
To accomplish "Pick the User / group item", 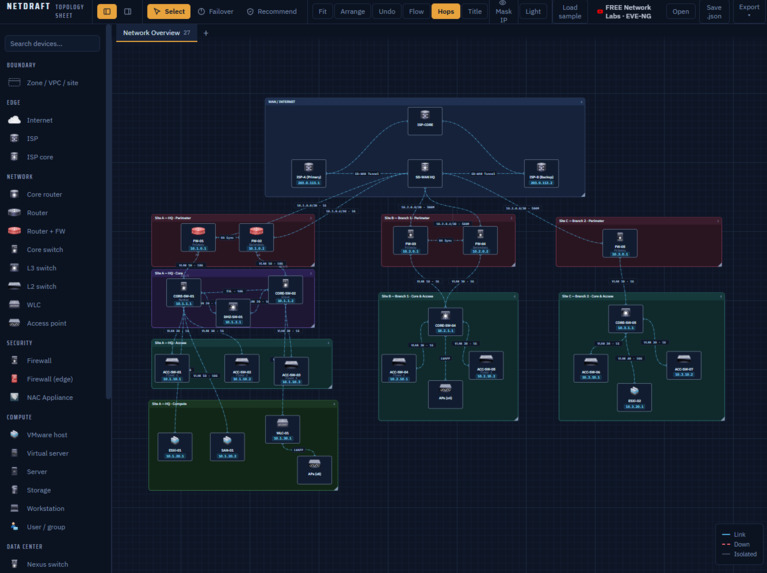I will pos(53,527).
